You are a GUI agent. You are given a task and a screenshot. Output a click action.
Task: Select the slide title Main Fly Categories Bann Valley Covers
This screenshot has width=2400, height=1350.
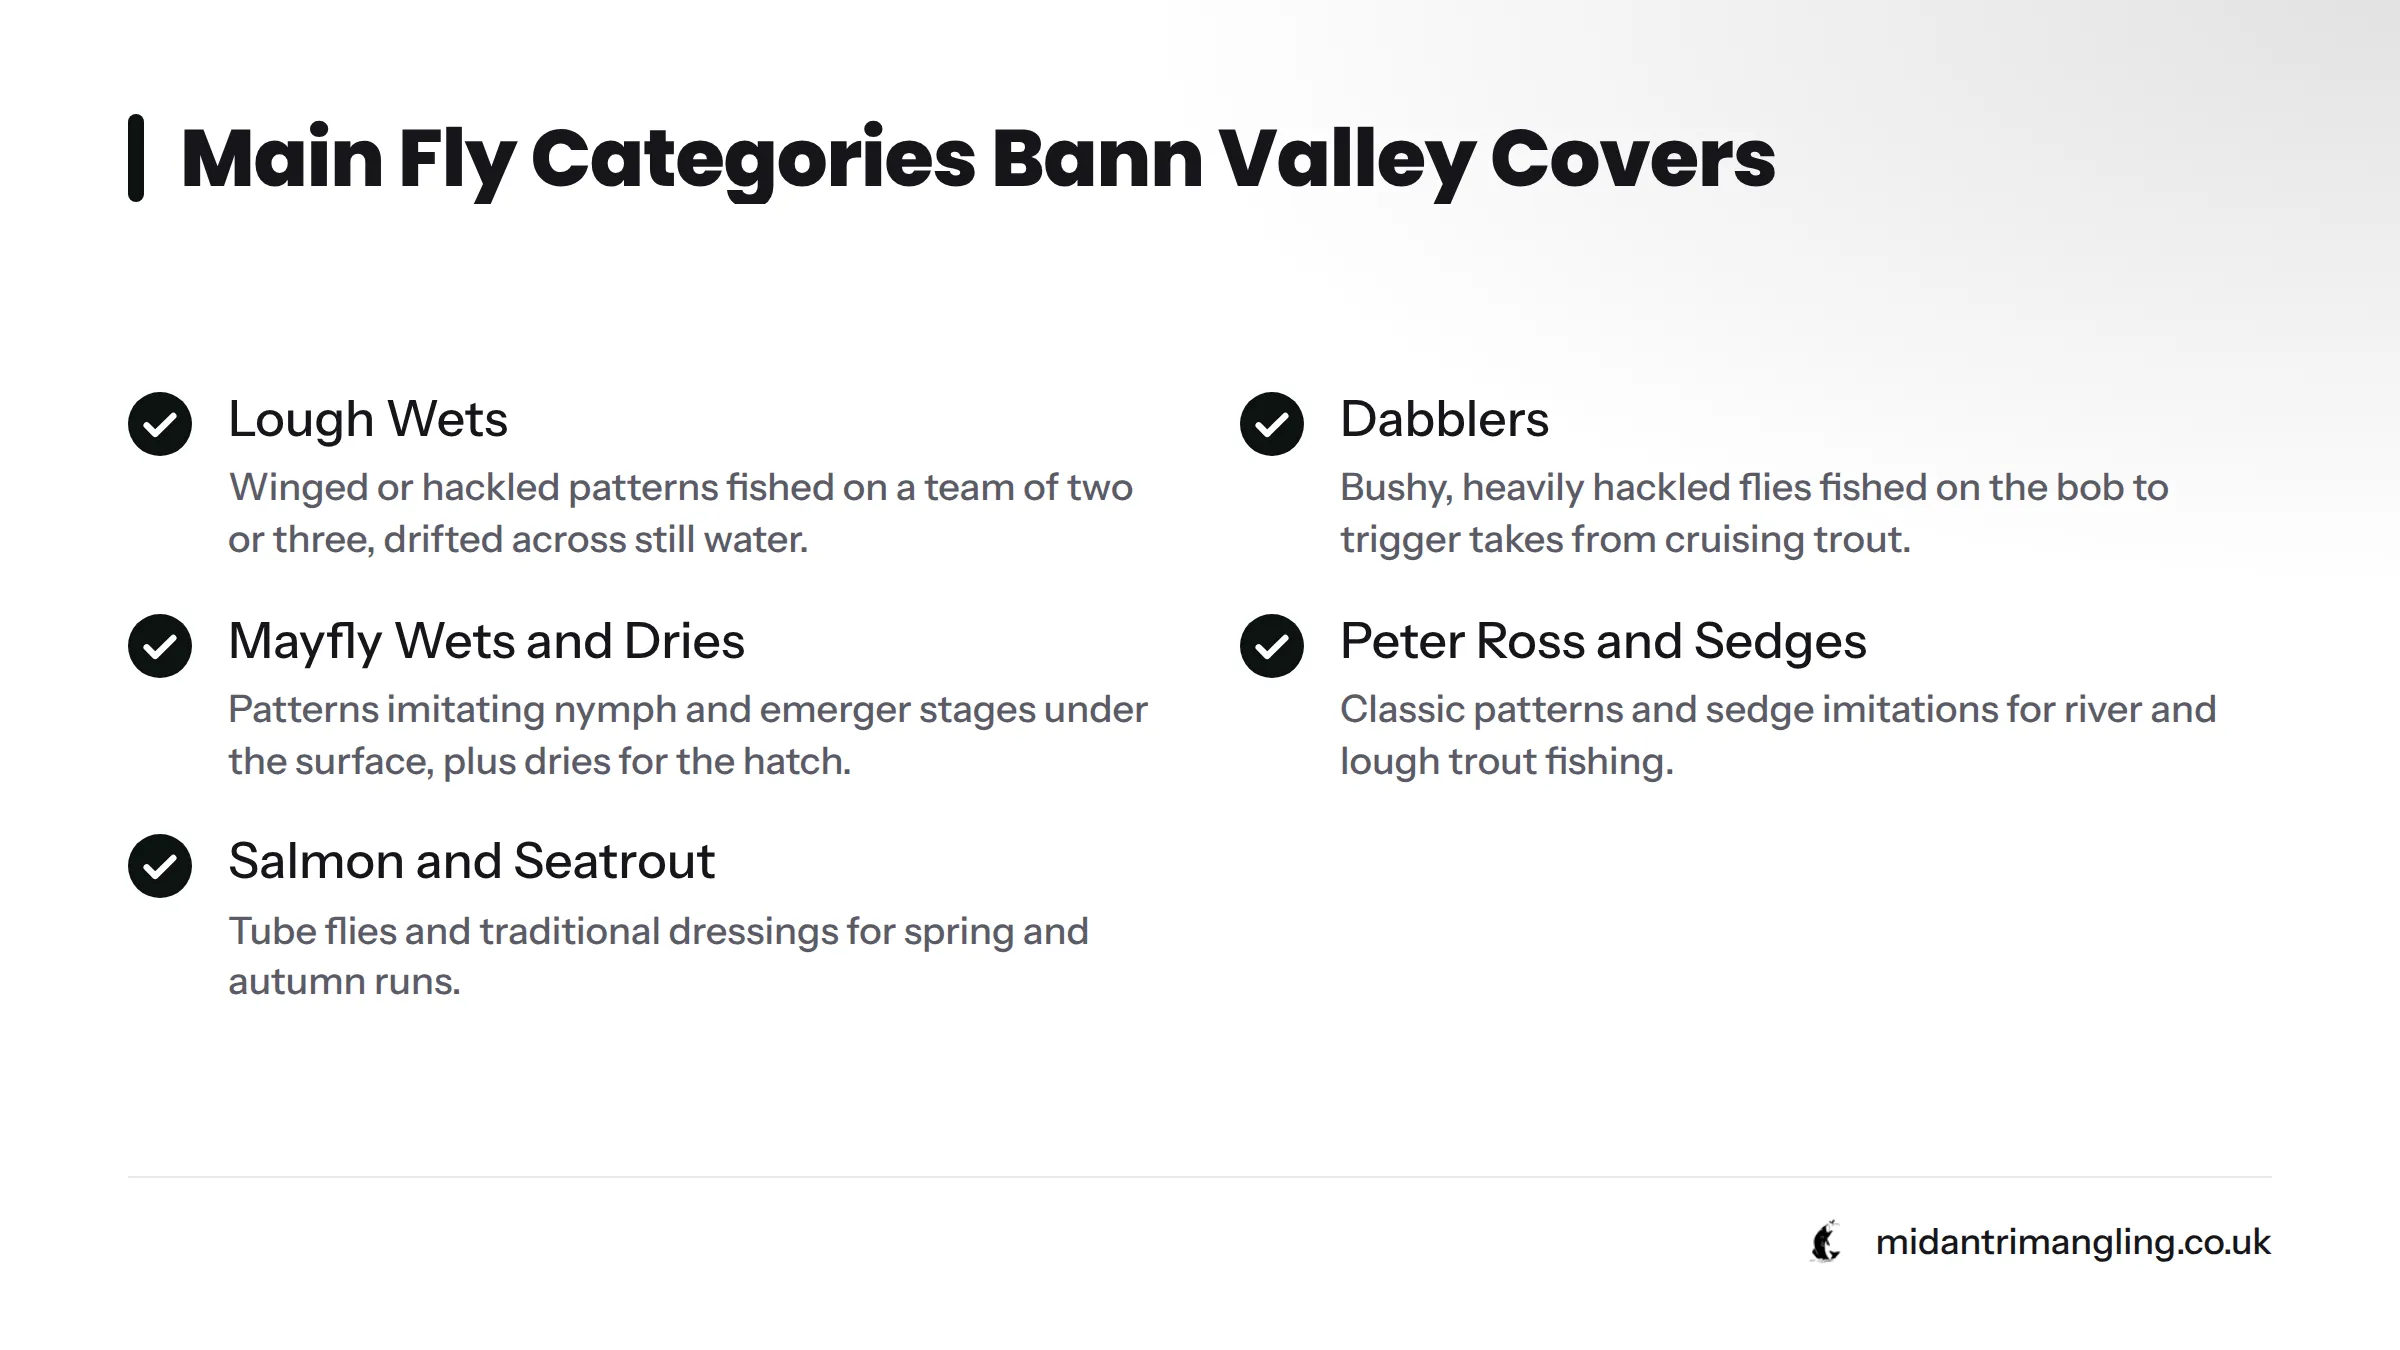[x=978, y=160]
